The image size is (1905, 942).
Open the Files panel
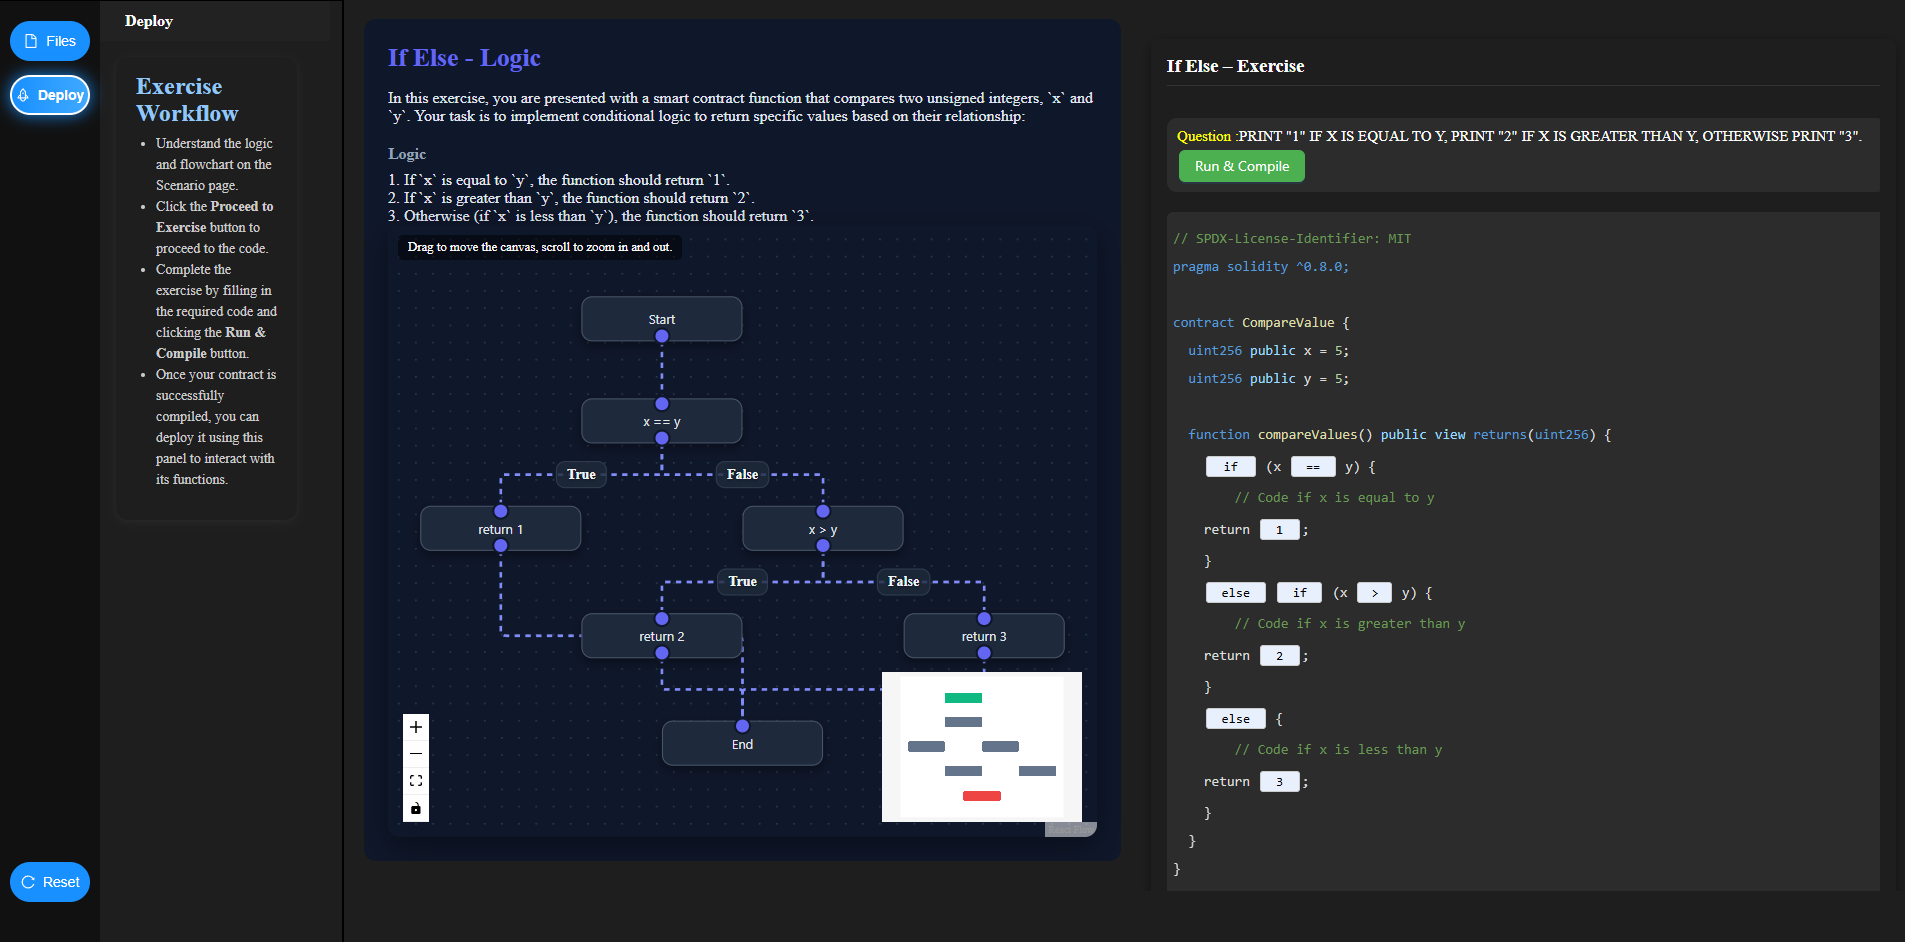50,41
